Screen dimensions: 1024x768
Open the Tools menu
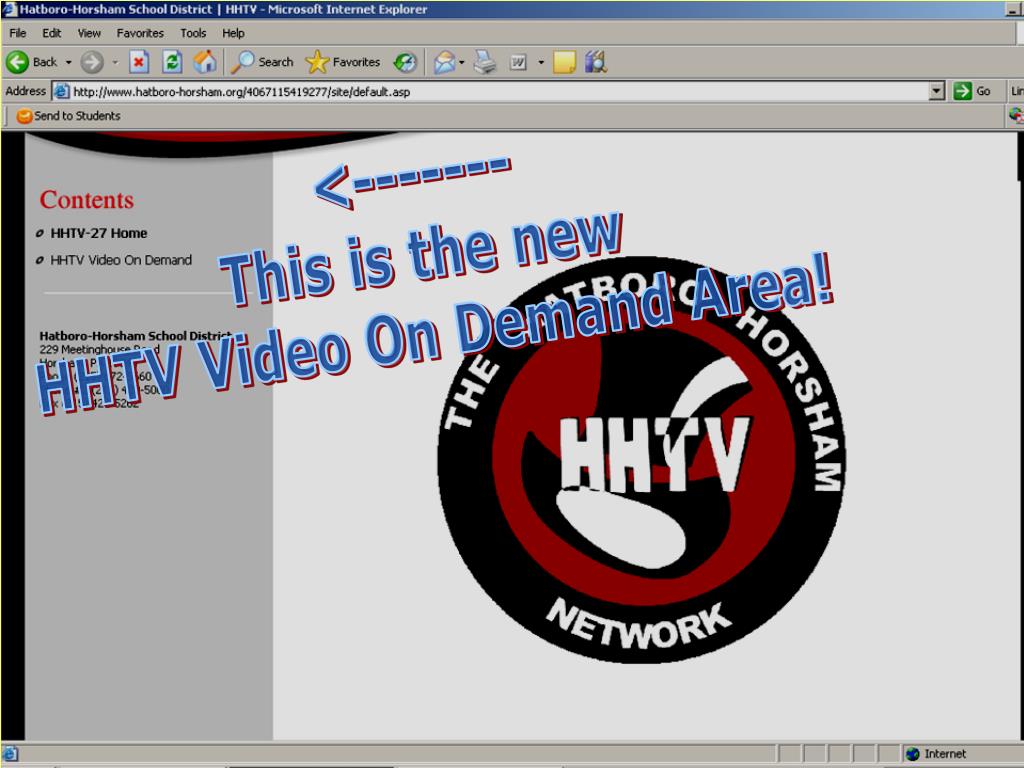point(193,33)
